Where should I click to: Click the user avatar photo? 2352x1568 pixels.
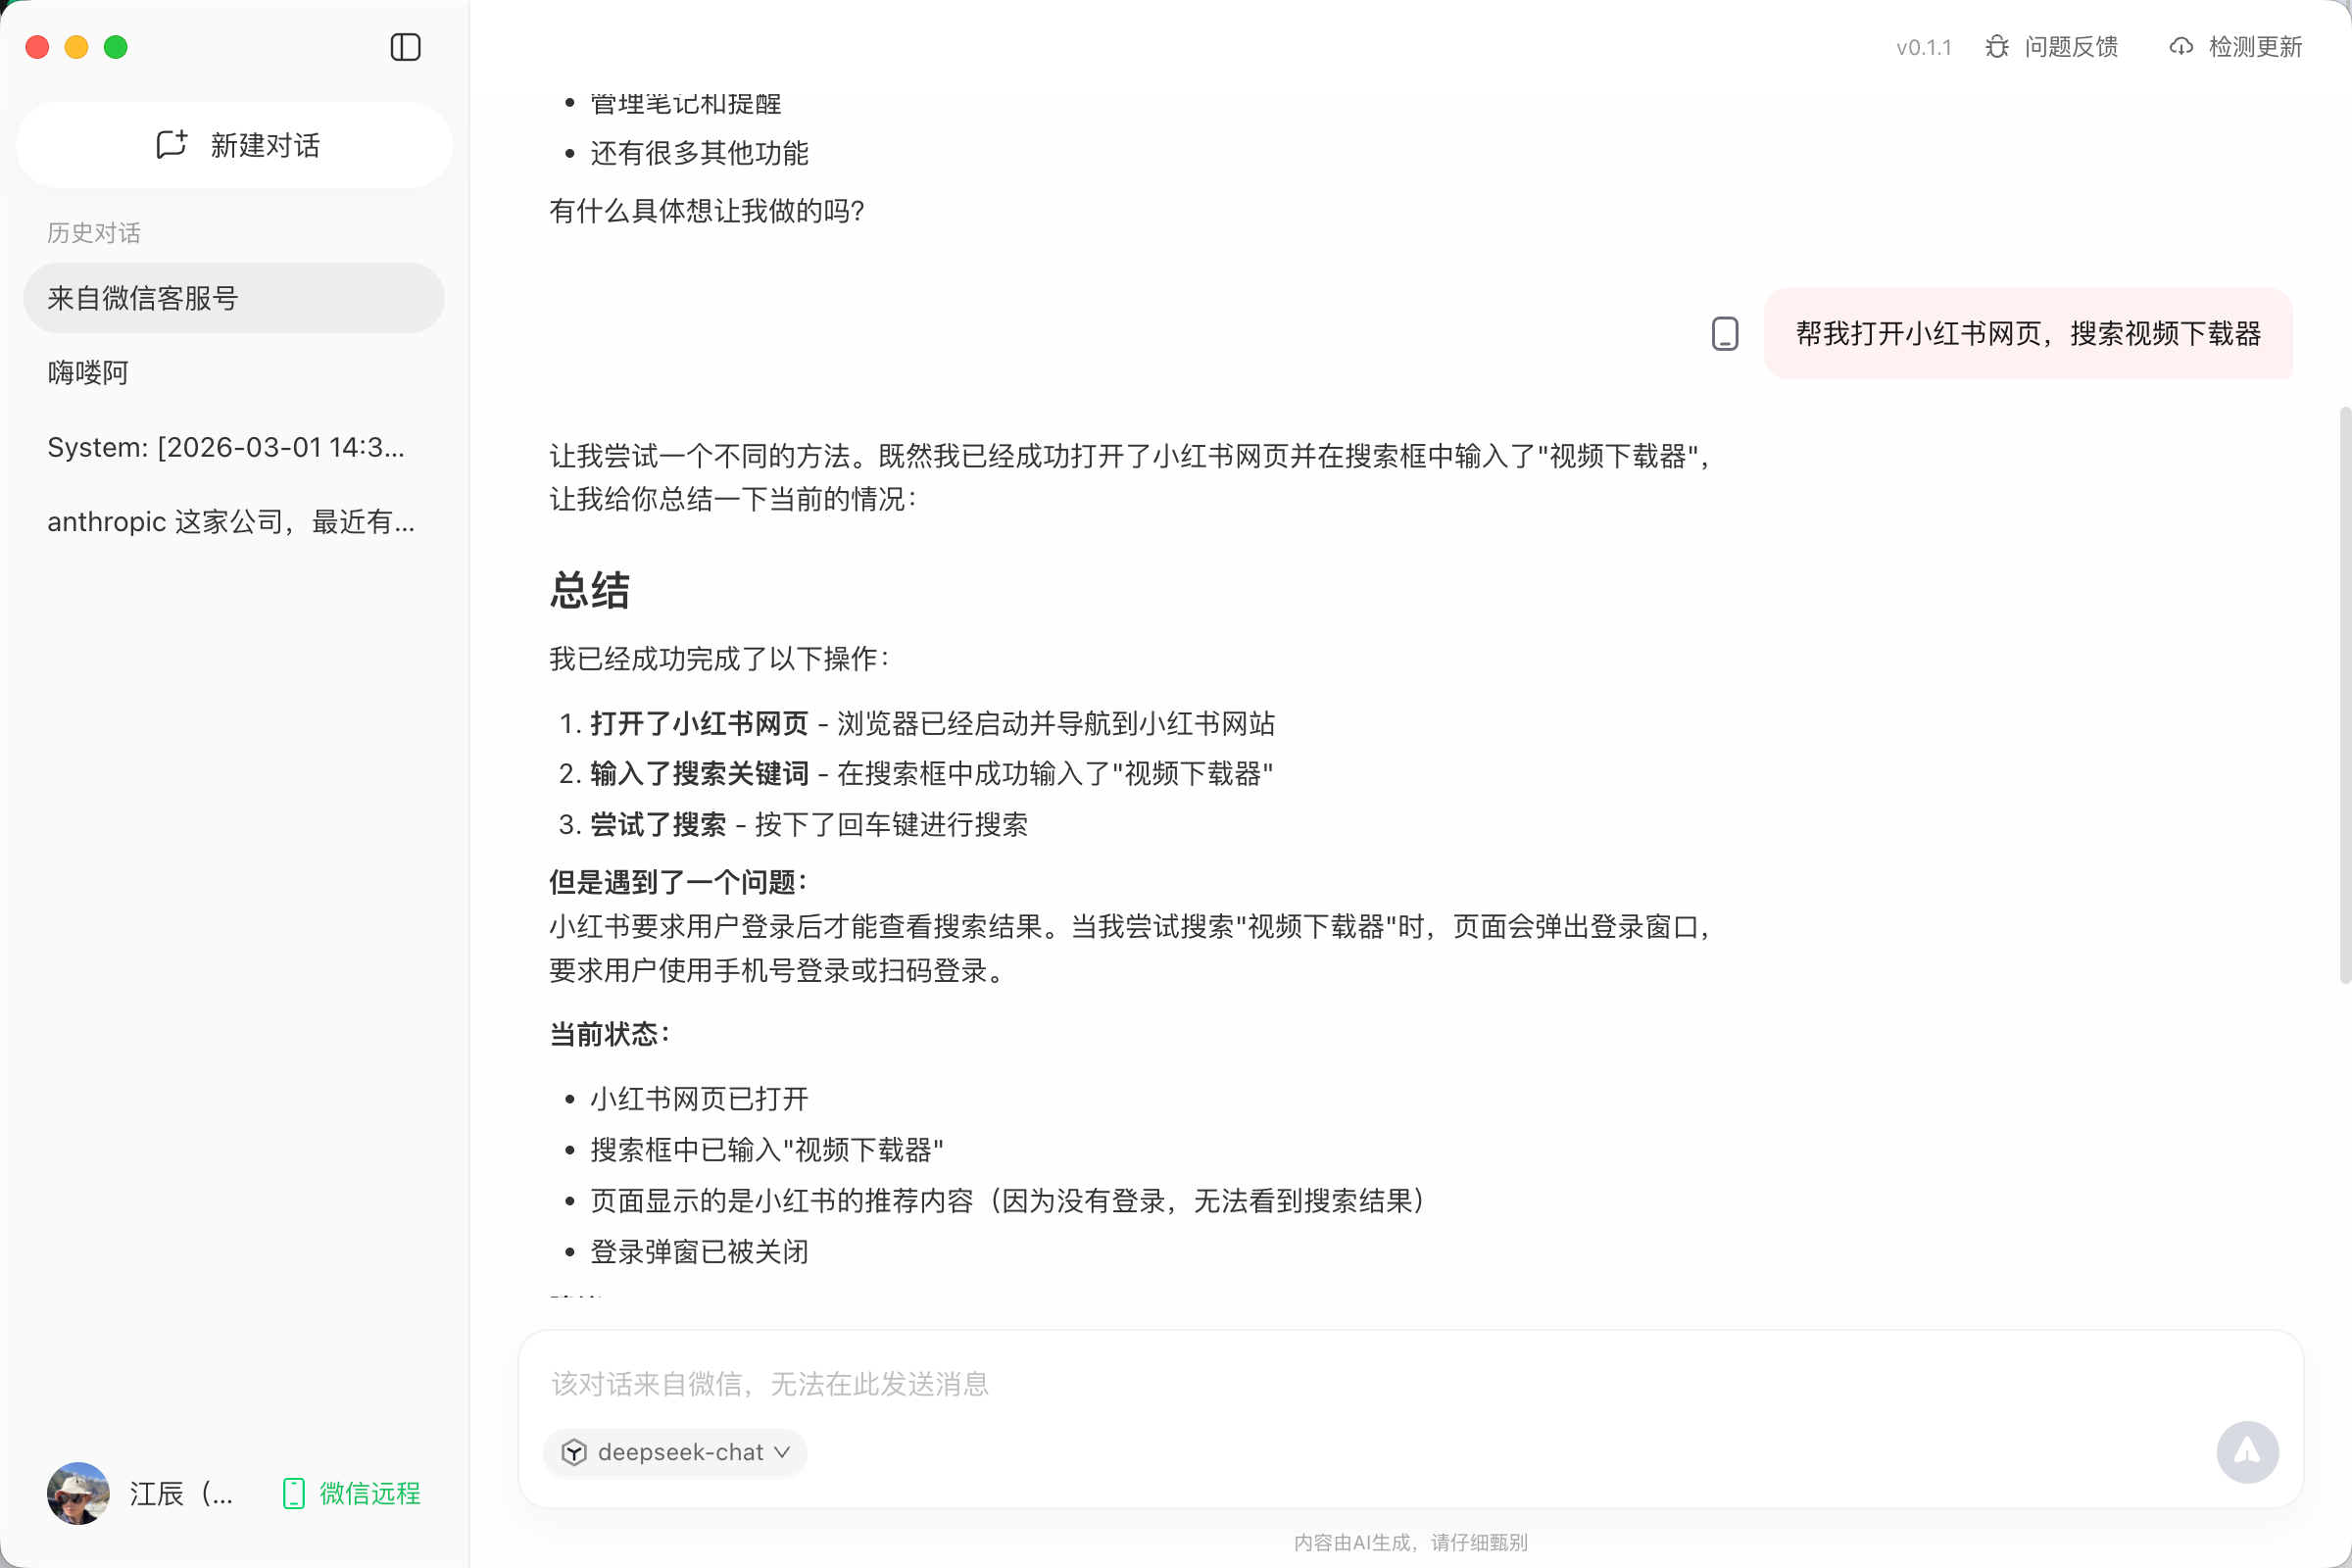point(78,1493)
